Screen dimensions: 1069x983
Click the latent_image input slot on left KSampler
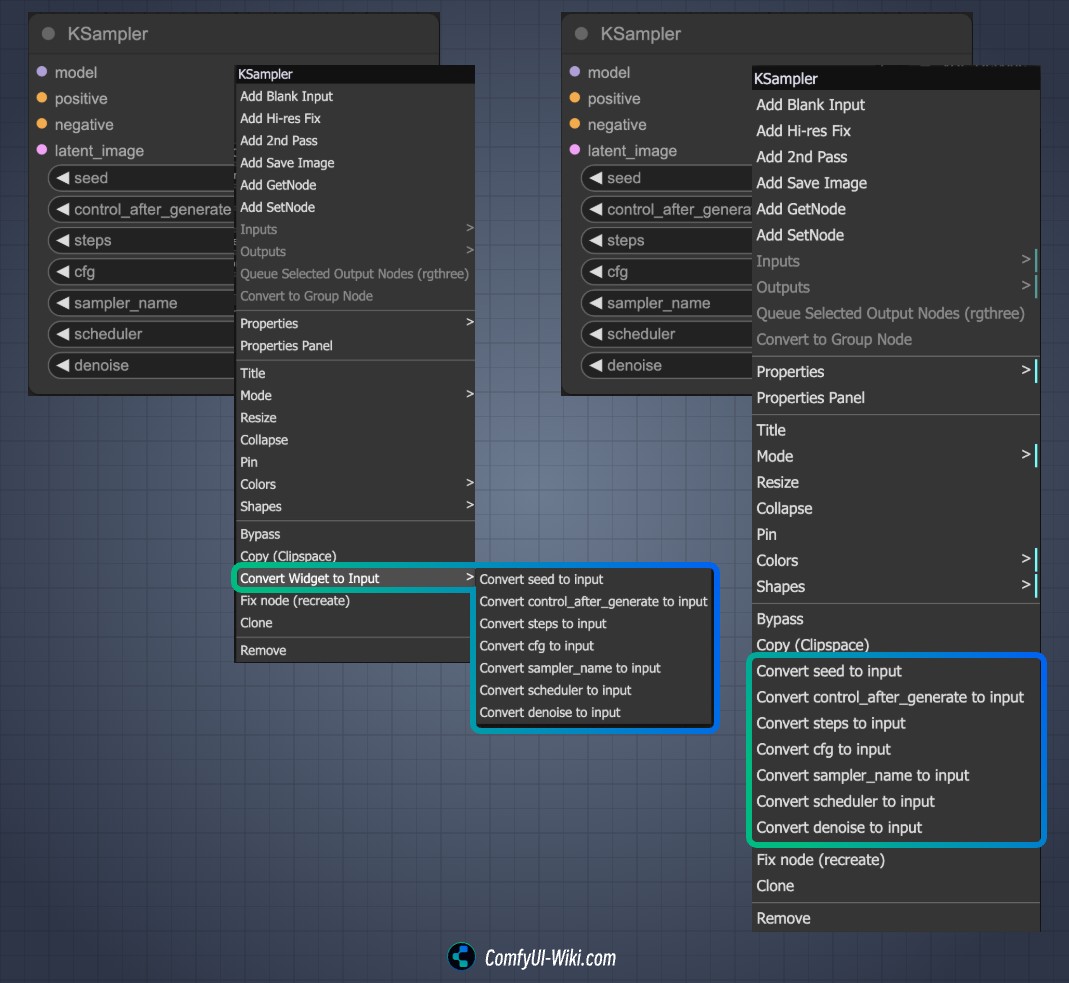[42, 150]
